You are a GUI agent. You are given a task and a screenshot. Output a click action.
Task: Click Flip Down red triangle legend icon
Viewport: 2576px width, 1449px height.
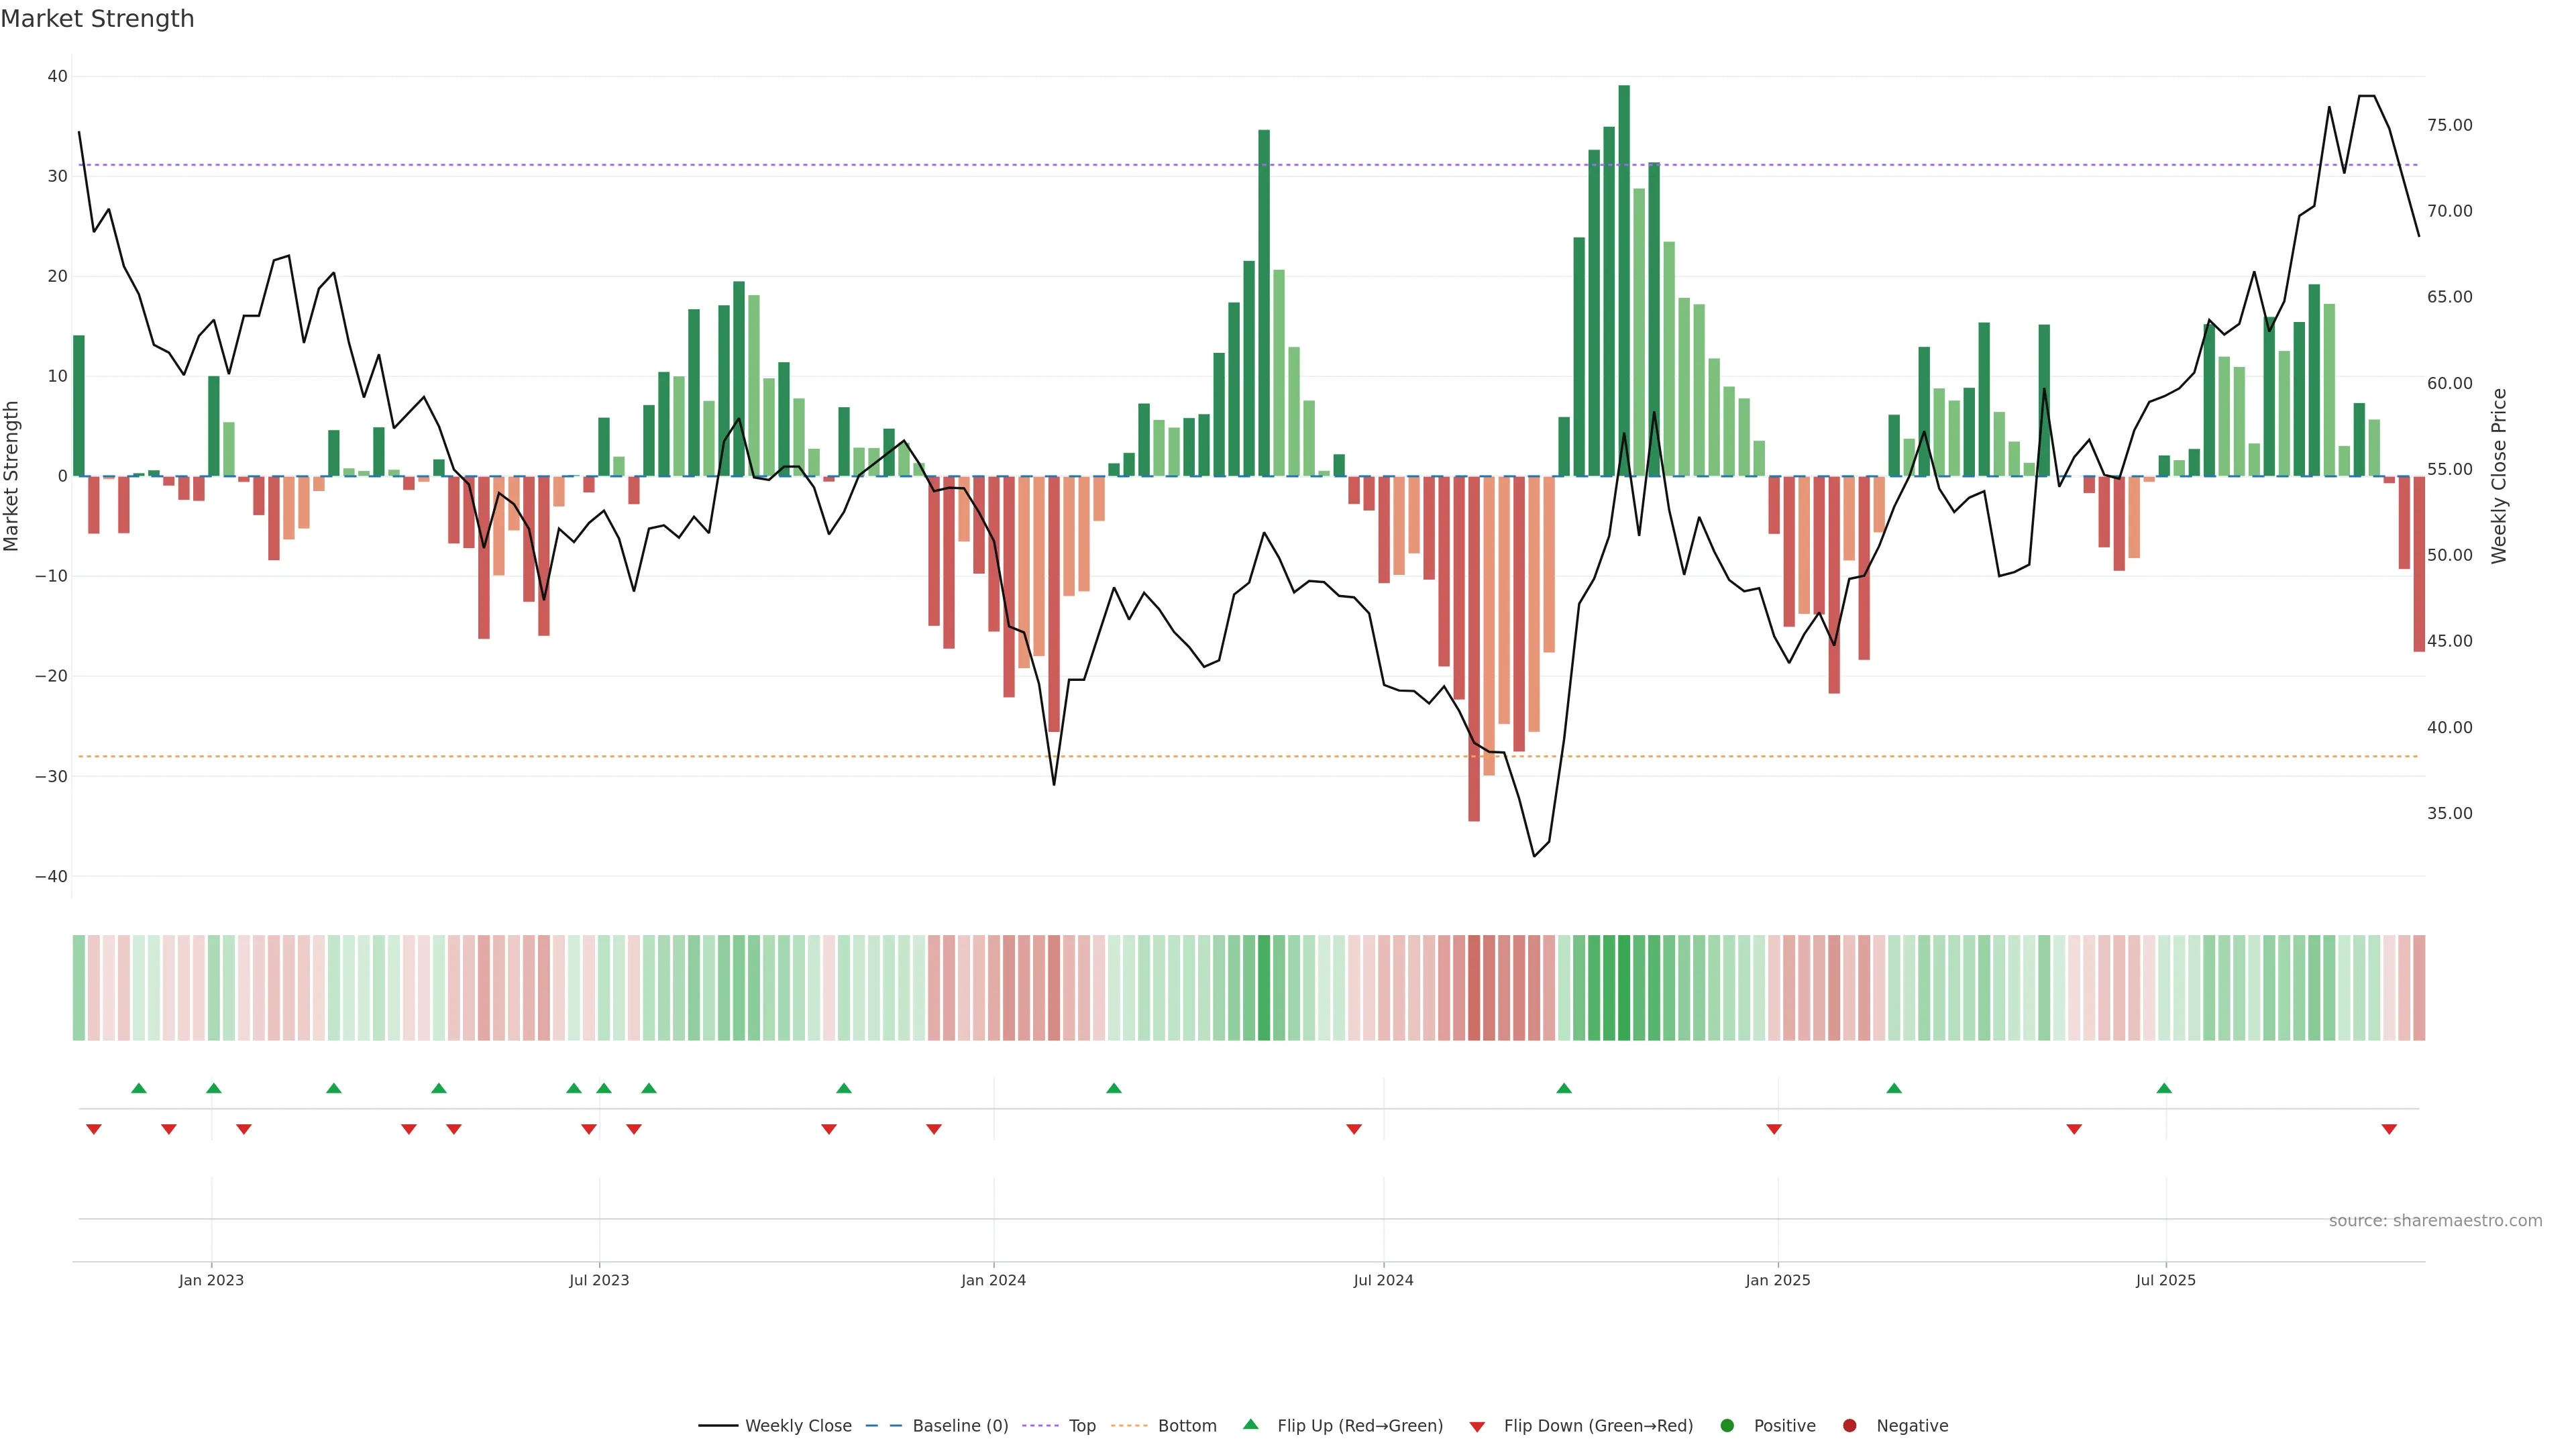coord(1477,1426)
